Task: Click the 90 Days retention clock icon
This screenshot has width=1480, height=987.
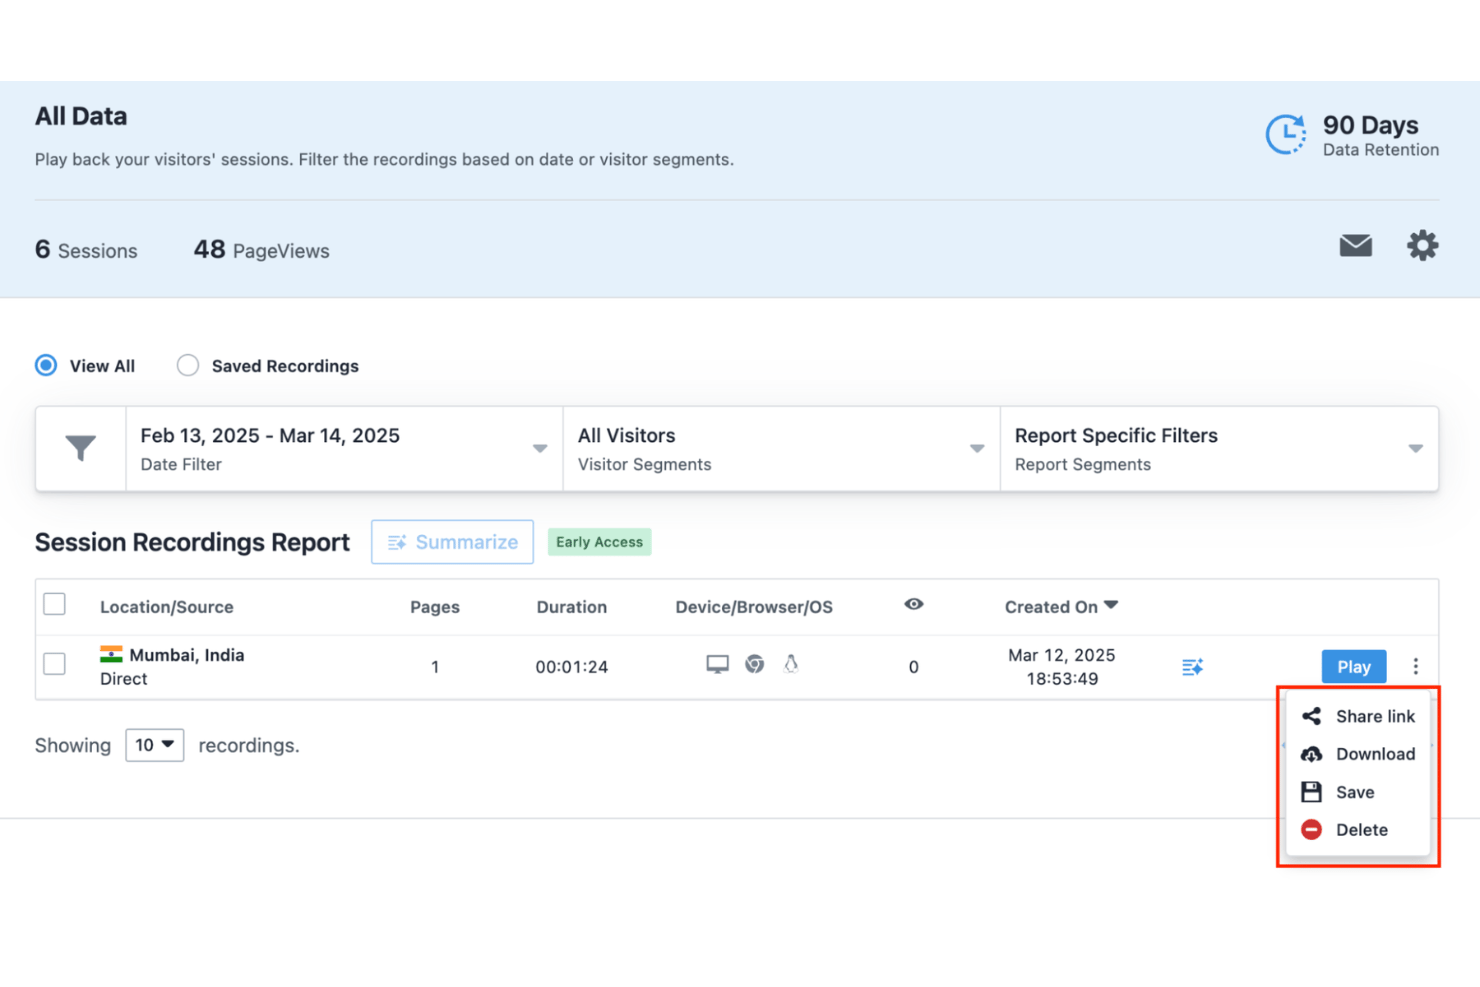Action: point(1286,135)
